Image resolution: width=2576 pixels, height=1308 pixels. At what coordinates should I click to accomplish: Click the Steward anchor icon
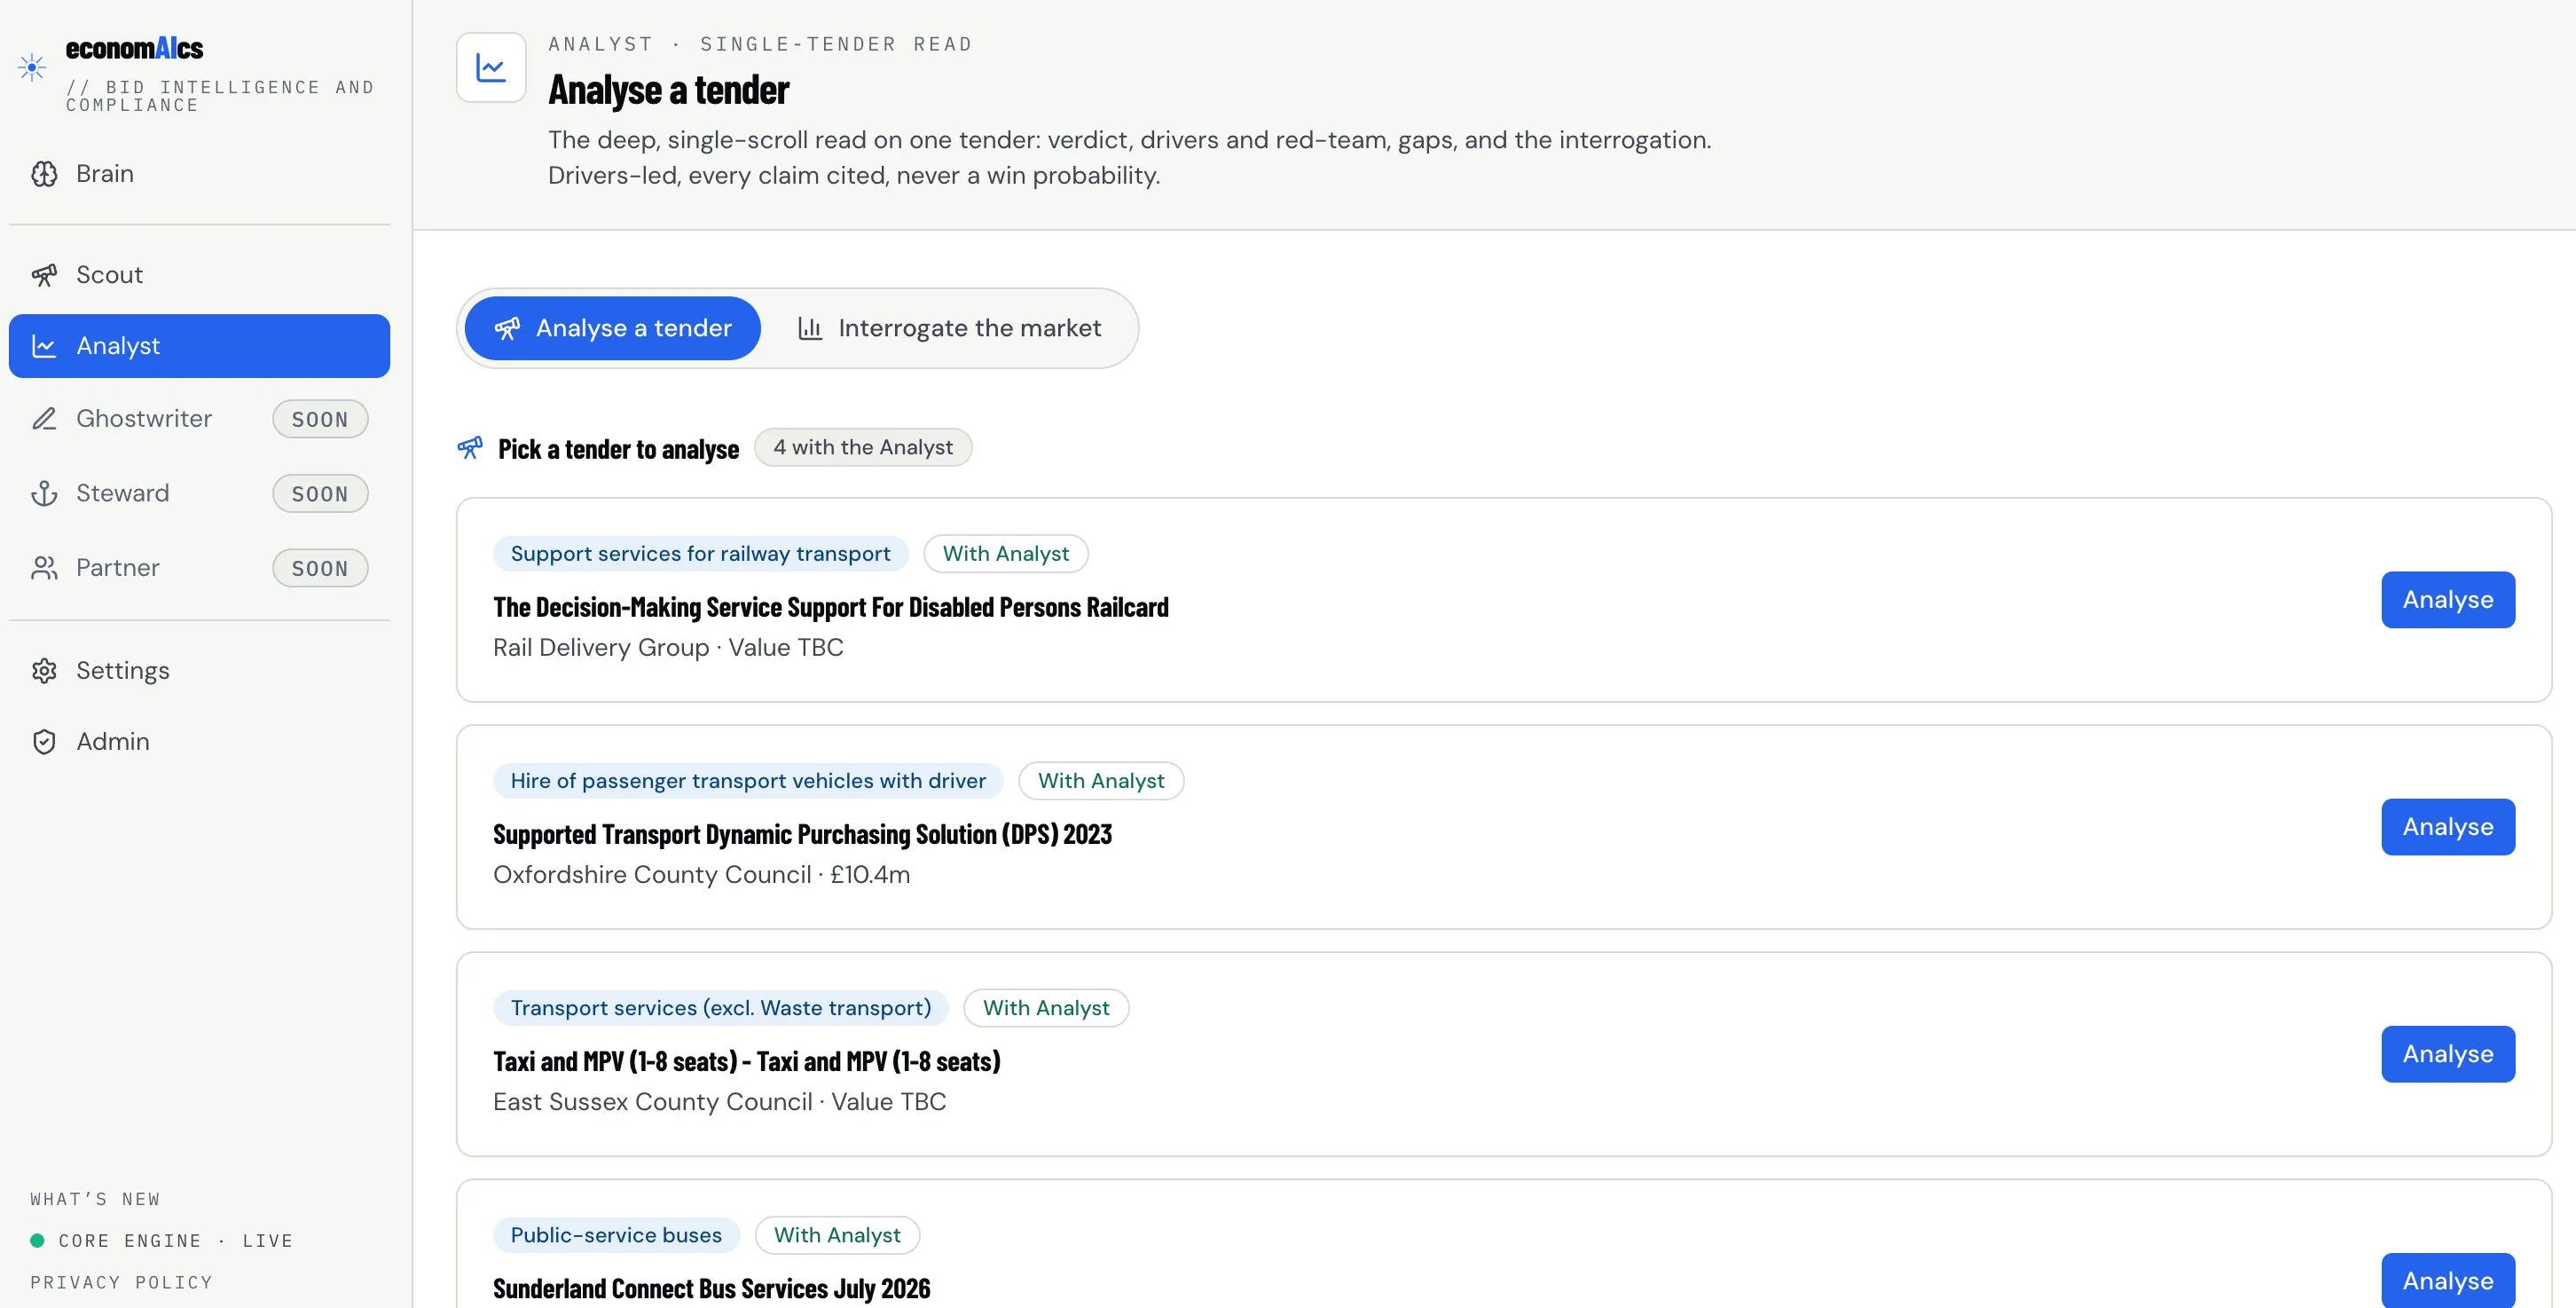click(x=44, y=493)
